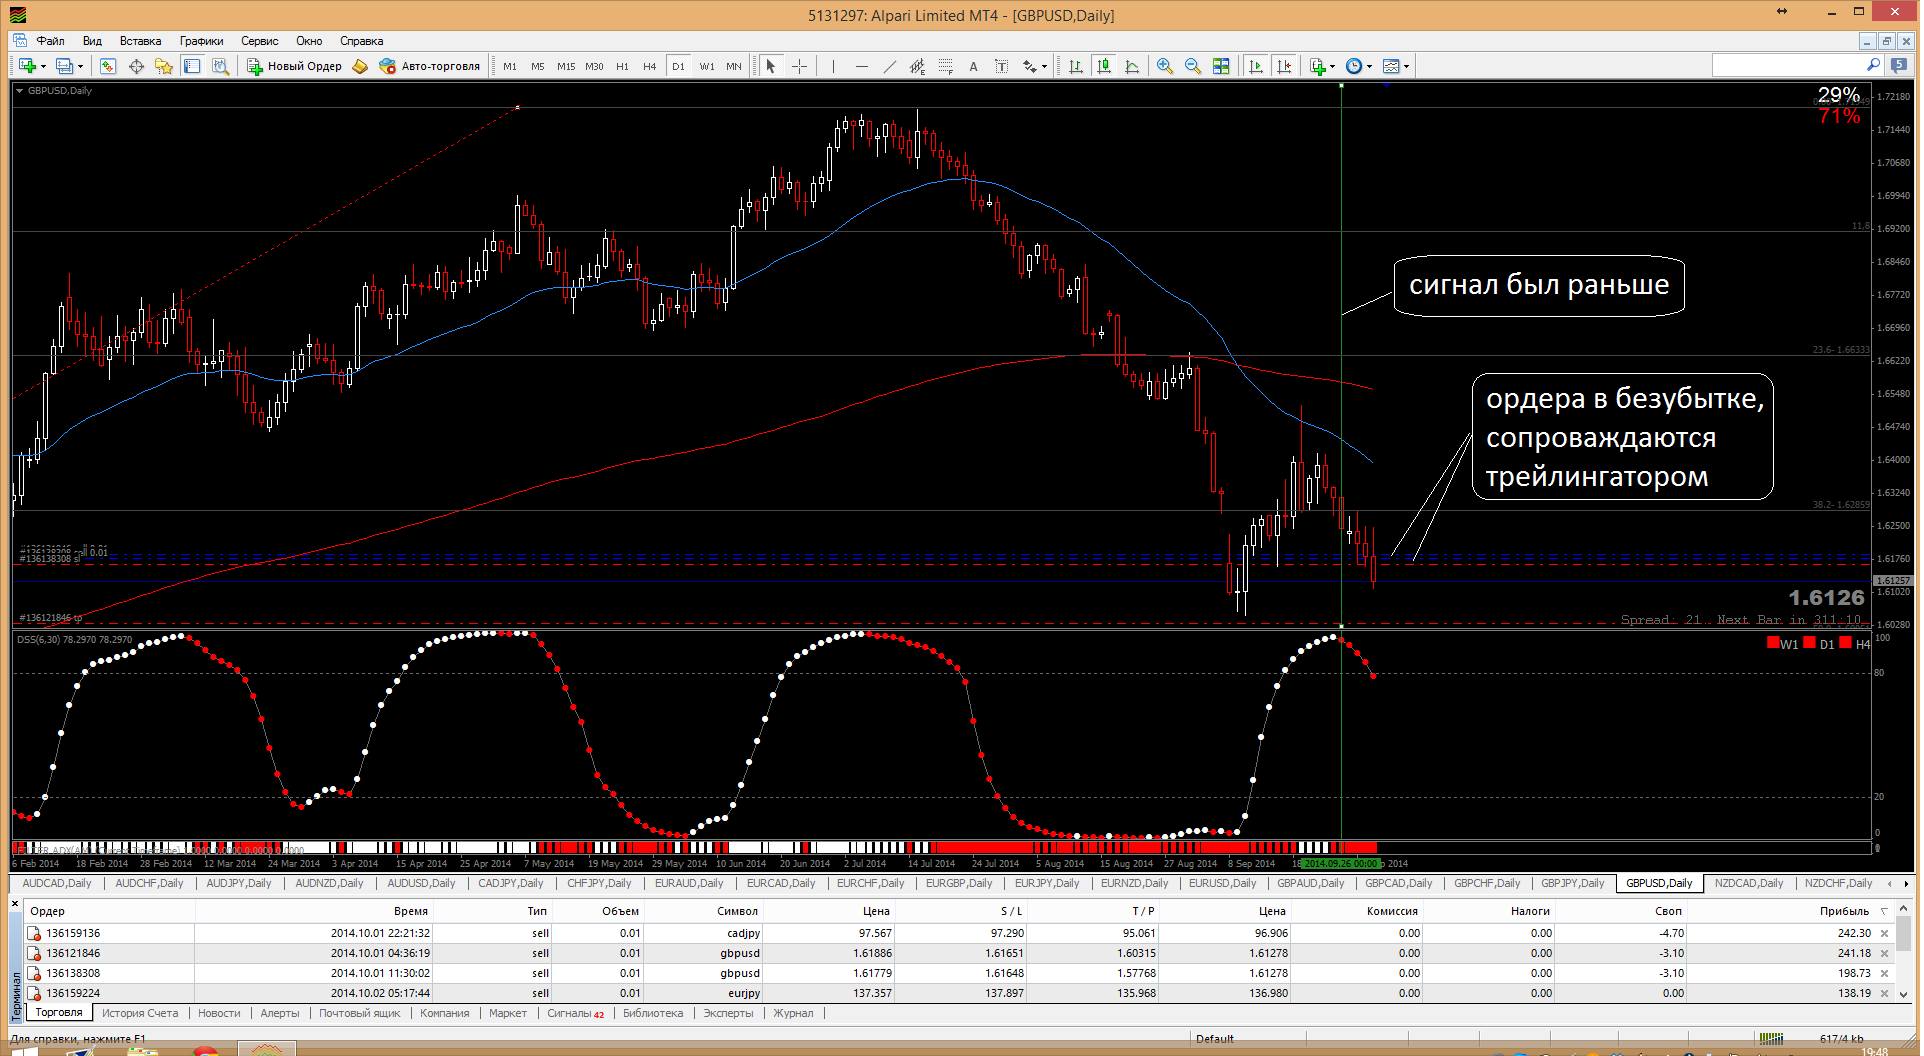Toggle the Market Watch panel

click(108, 66)
